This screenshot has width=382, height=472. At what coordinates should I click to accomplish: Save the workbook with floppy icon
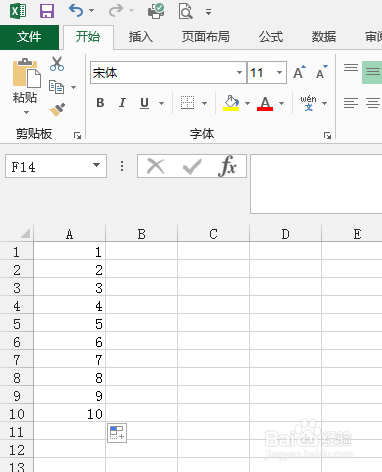click(x=47, y=11)
